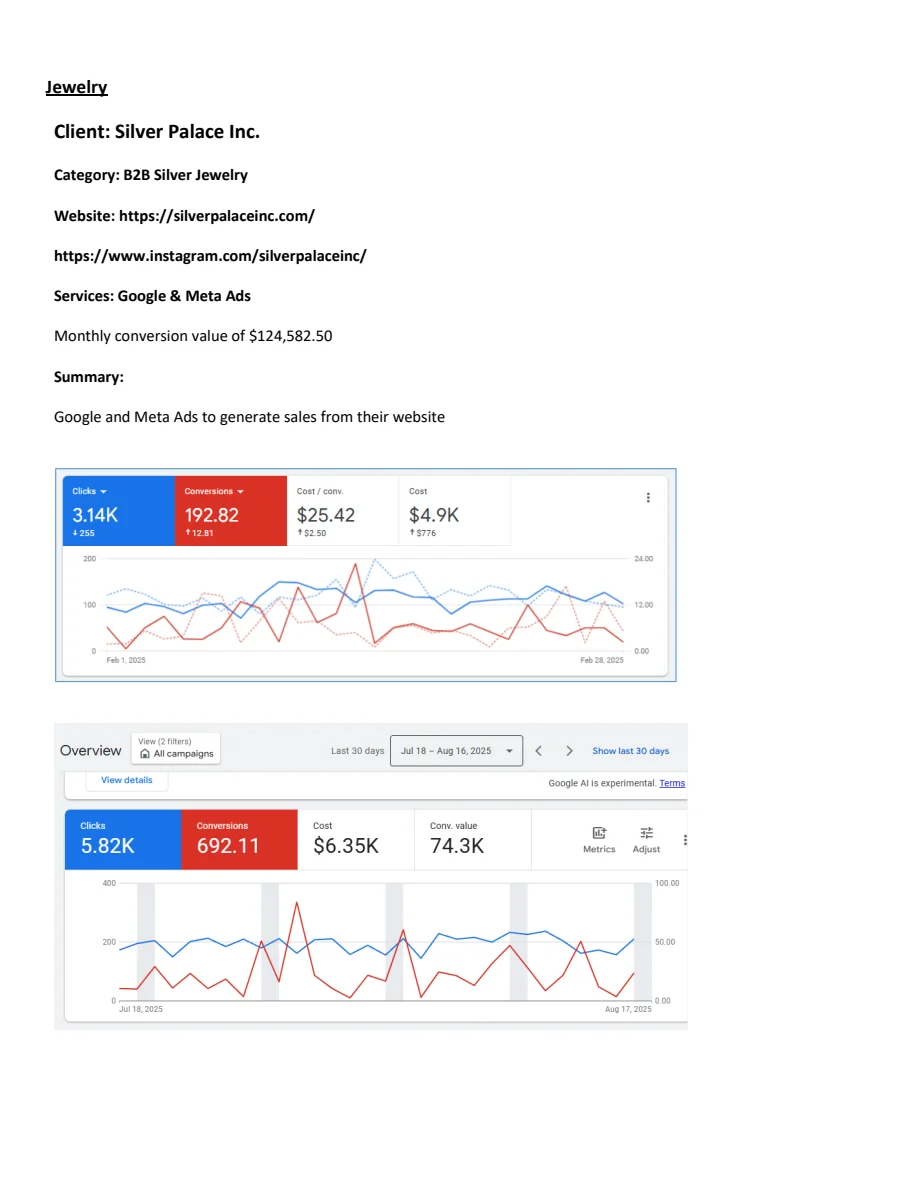The image size is (918, 1188).
Task: Select the Cost $4.9K metric card
Action: [454, 511]
